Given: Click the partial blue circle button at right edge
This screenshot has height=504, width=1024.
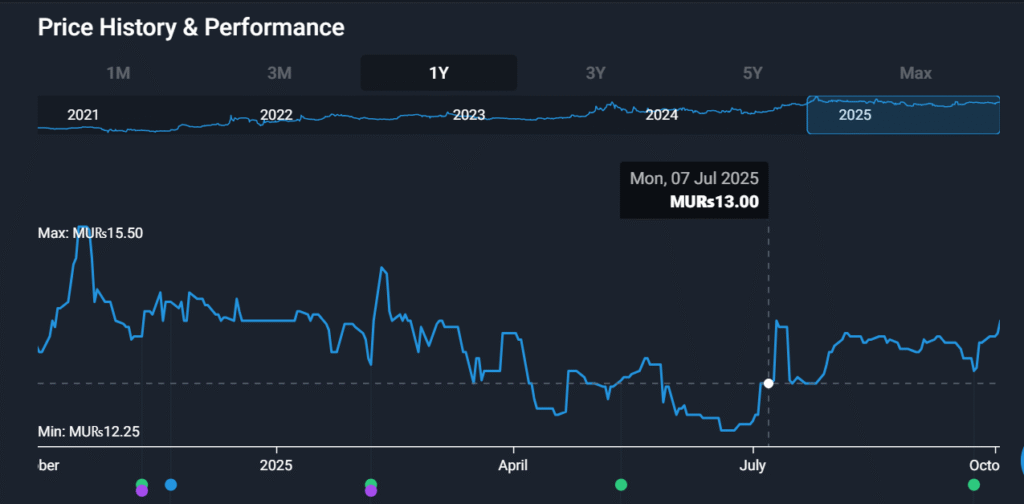Looking at the screenshot, I should point(1020,460).
